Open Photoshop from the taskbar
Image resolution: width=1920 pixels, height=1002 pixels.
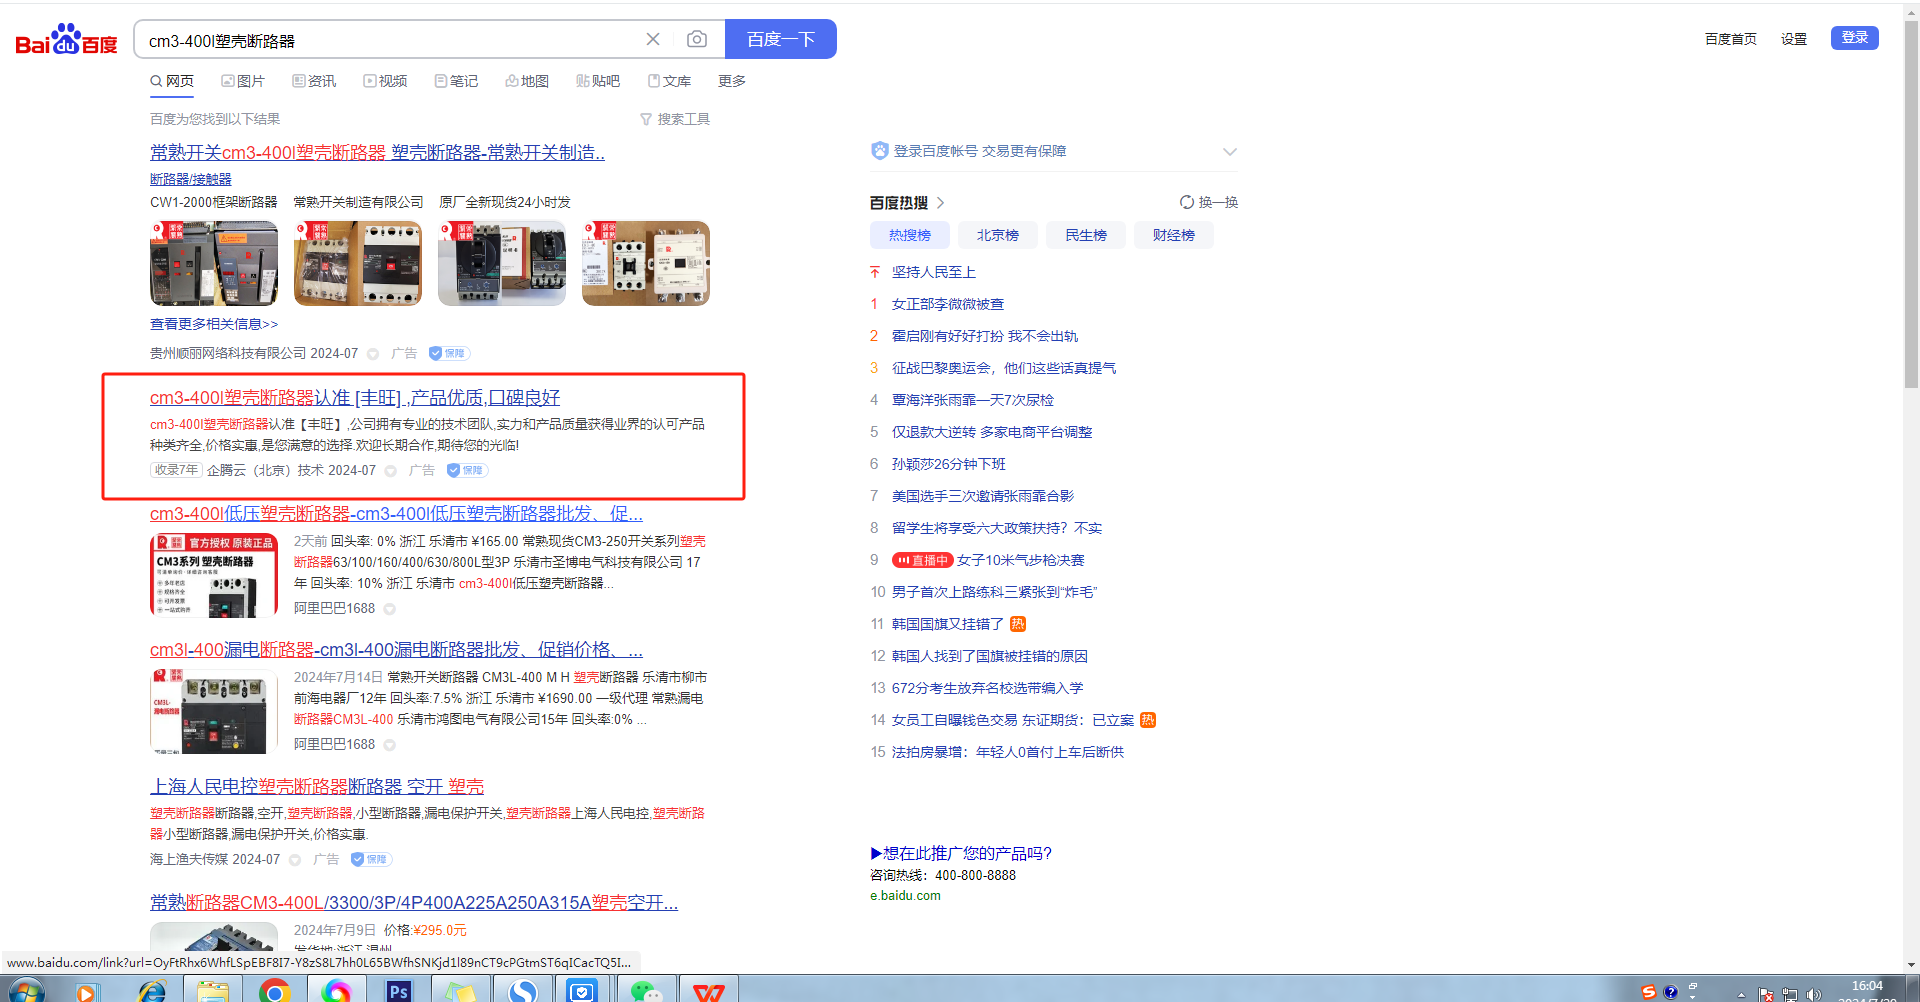398,990
